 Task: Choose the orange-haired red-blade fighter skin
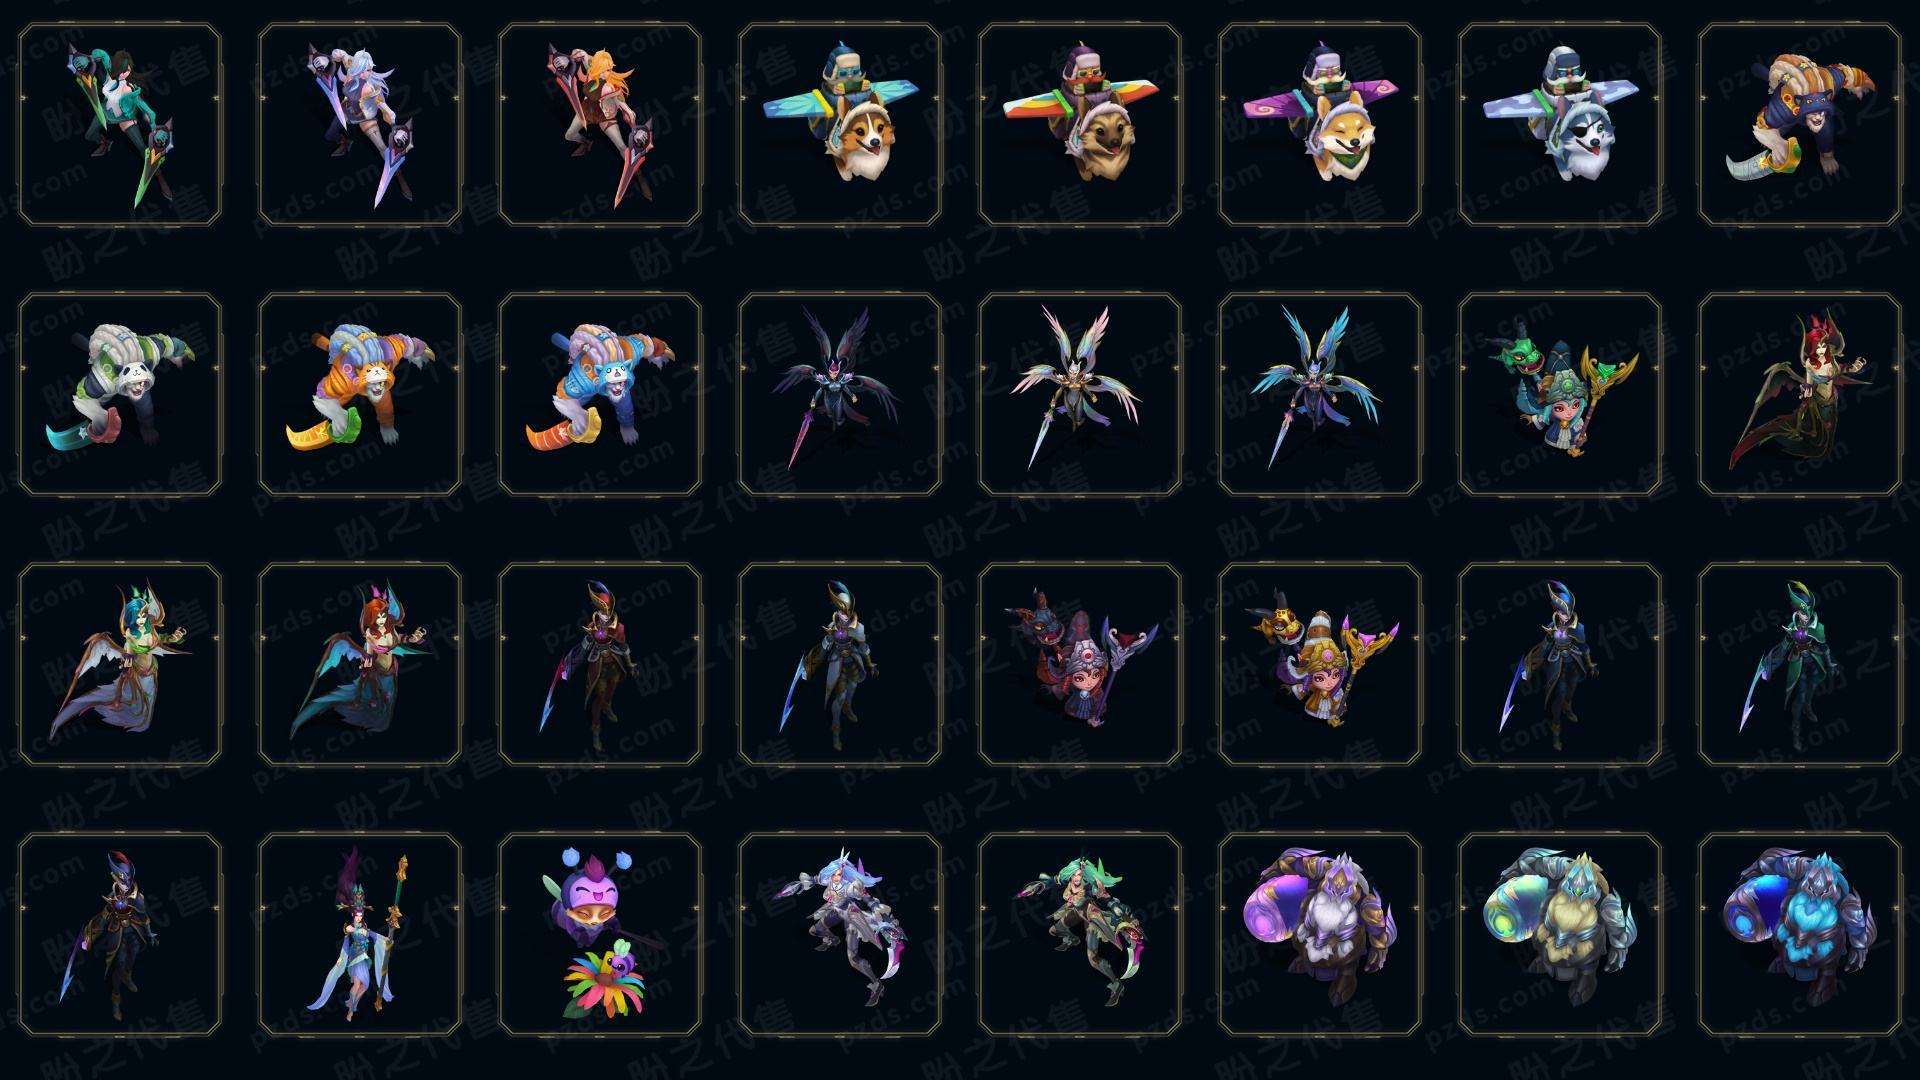coord(599,124)
